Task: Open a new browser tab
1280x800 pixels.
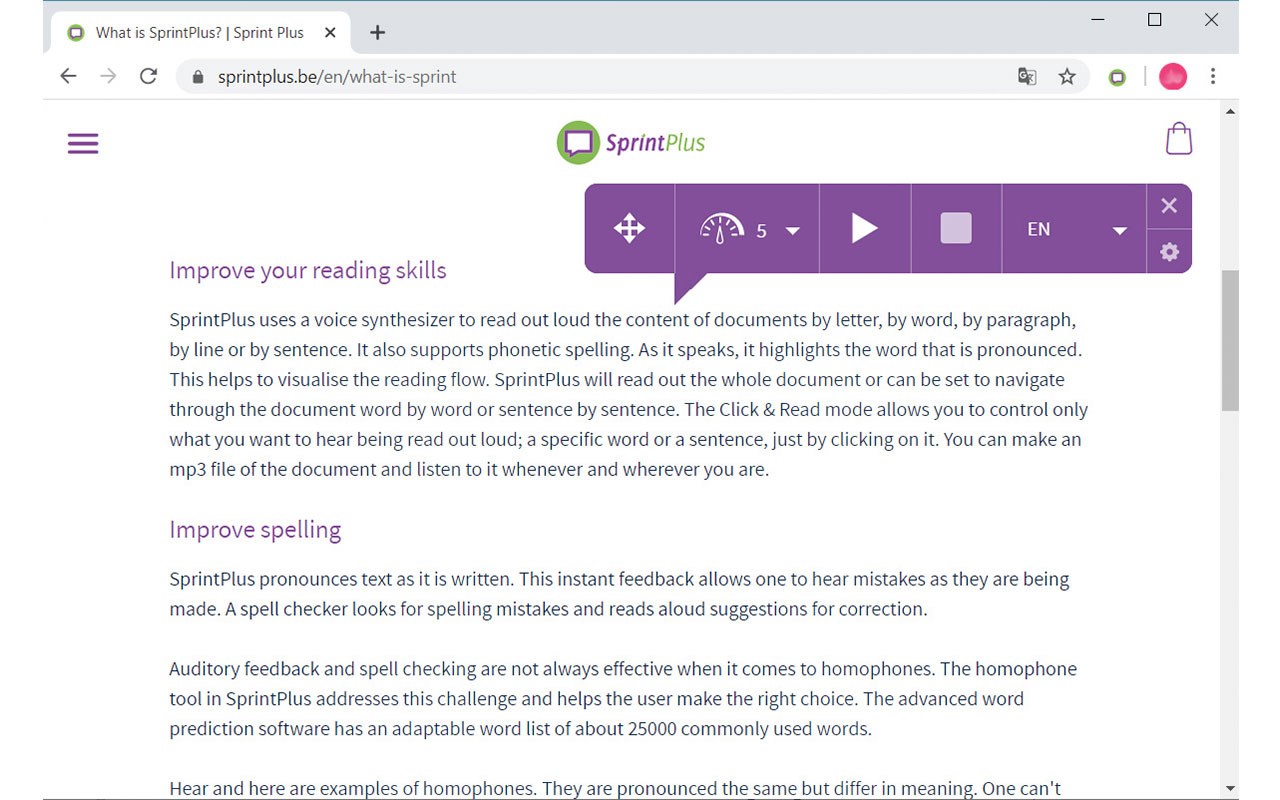Action: [x=377, y=33]
